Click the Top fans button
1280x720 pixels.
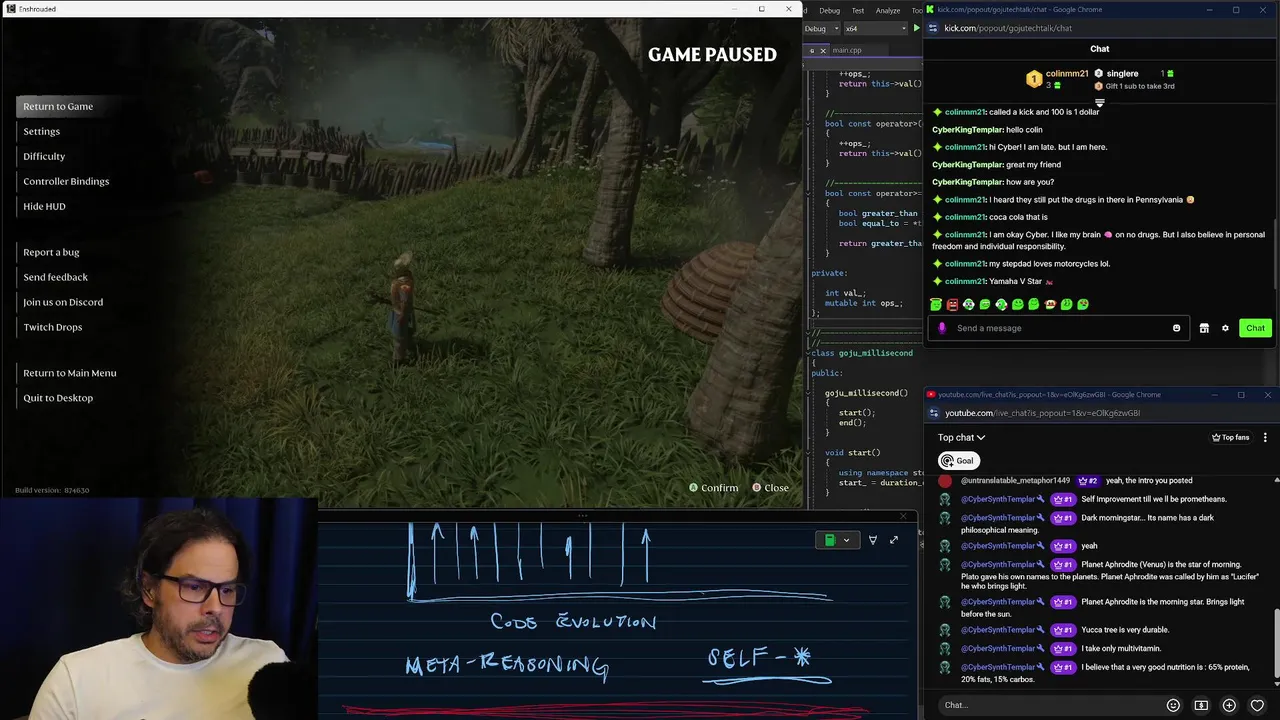point(1230,437)
